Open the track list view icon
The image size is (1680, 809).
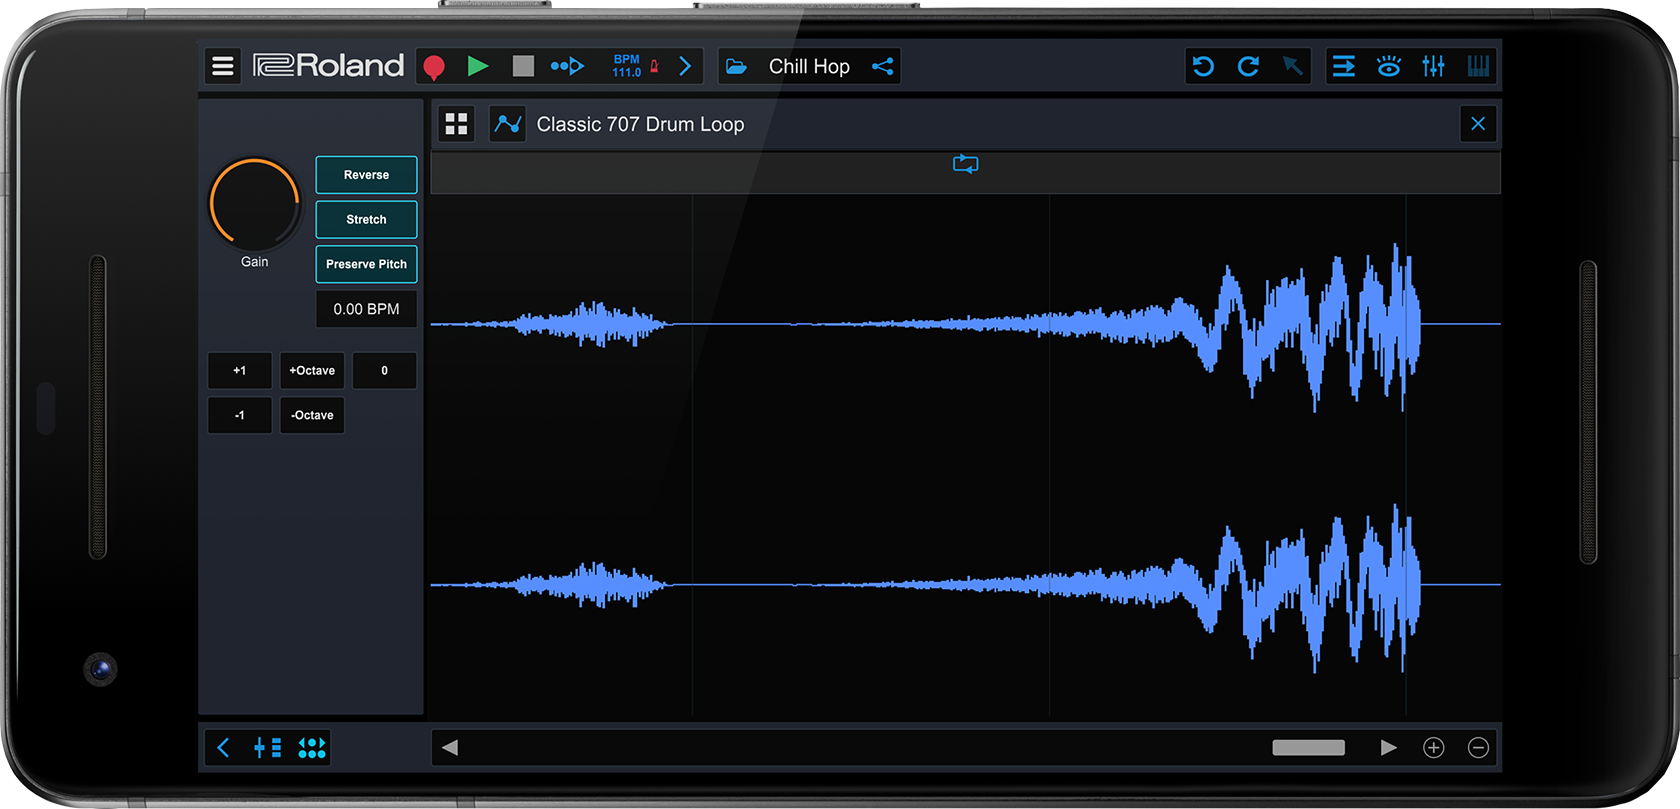[x=1344, y=66]
